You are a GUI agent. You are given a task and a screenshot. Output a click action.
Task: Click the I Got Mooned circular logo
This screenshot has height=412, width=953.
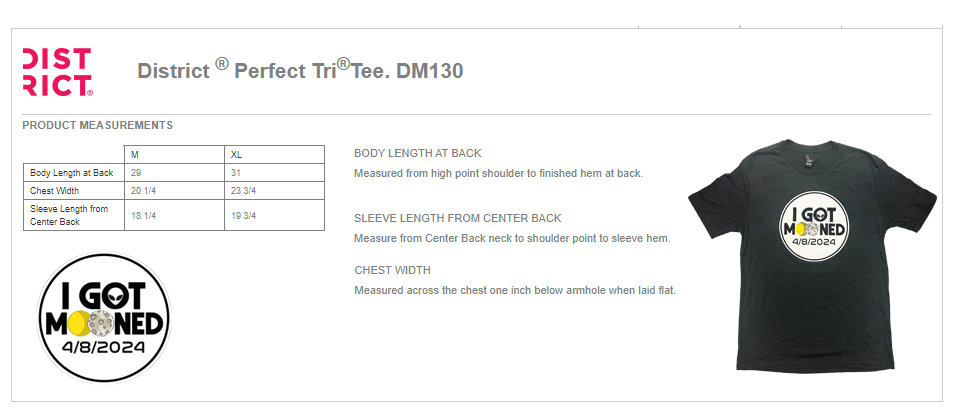coord(104,318)
